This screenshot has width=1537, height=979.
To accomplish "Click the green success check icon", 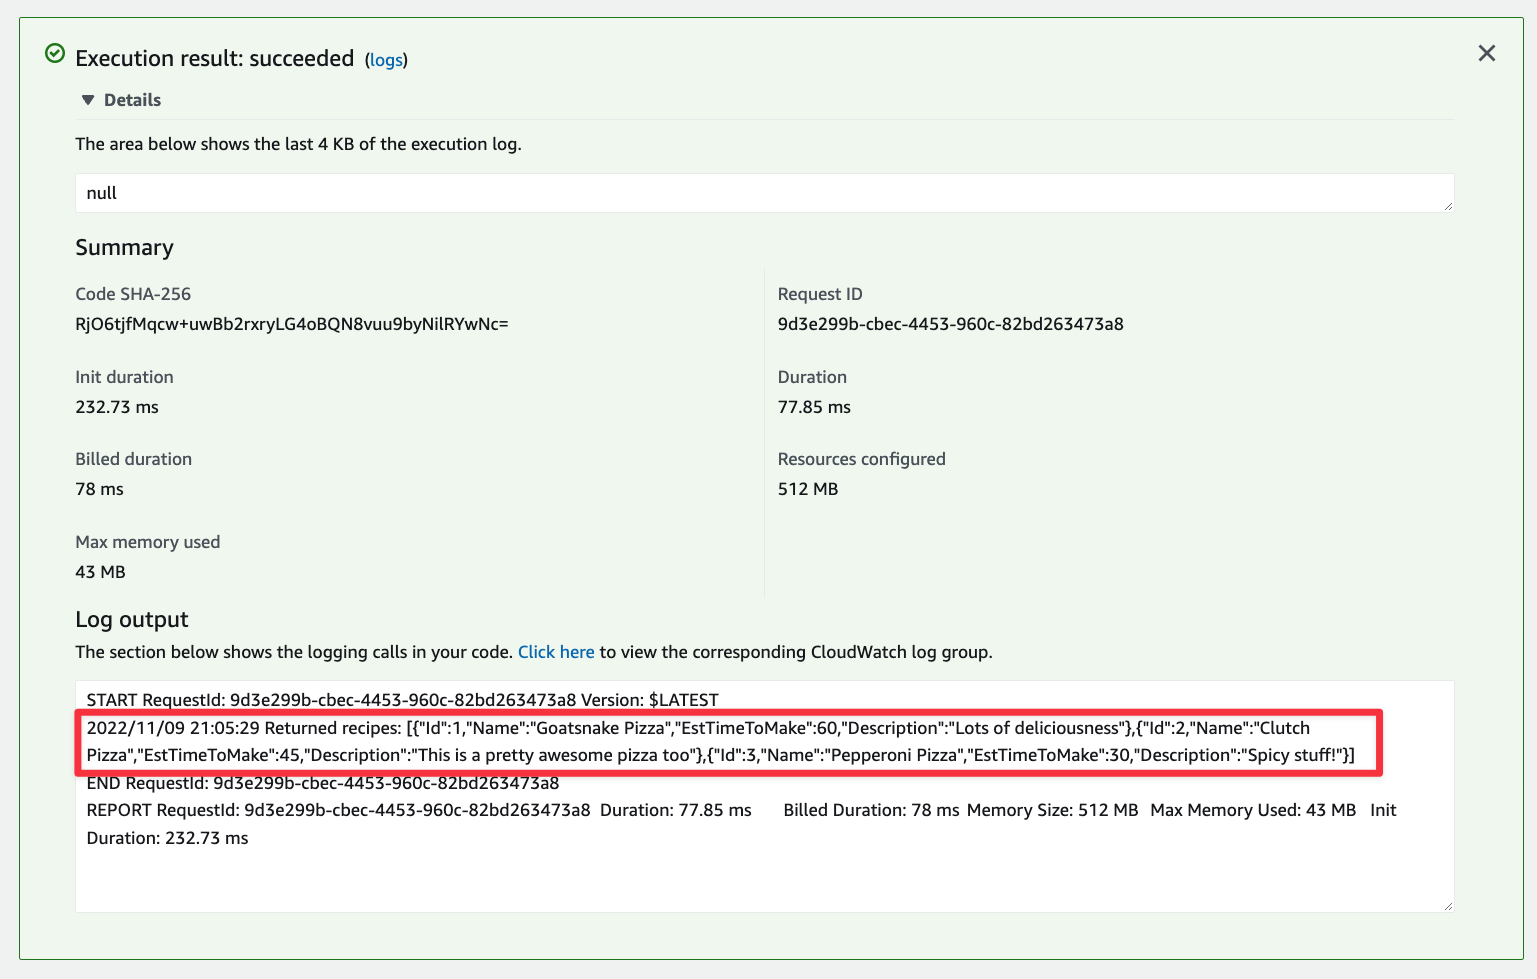I will [x=55, y=53].
